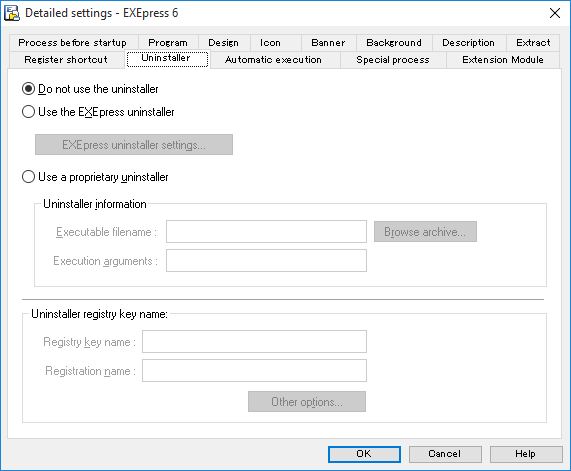
Task: Open Help for this dialog
Action: click(526, 454)
